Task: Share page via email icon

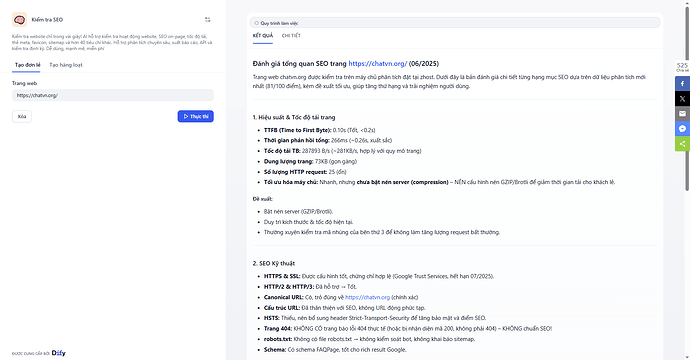Action: [683, 114]
